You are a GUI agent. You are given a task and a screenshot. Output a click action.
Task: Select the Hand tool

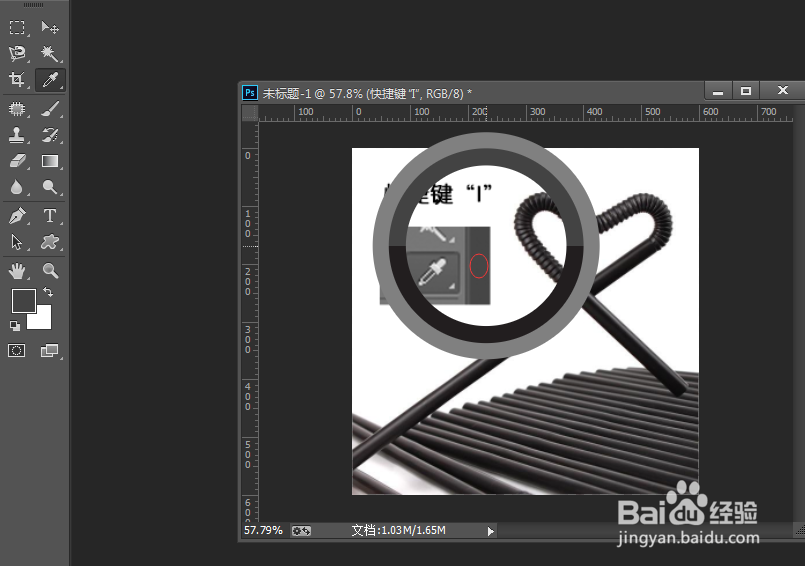17,271
